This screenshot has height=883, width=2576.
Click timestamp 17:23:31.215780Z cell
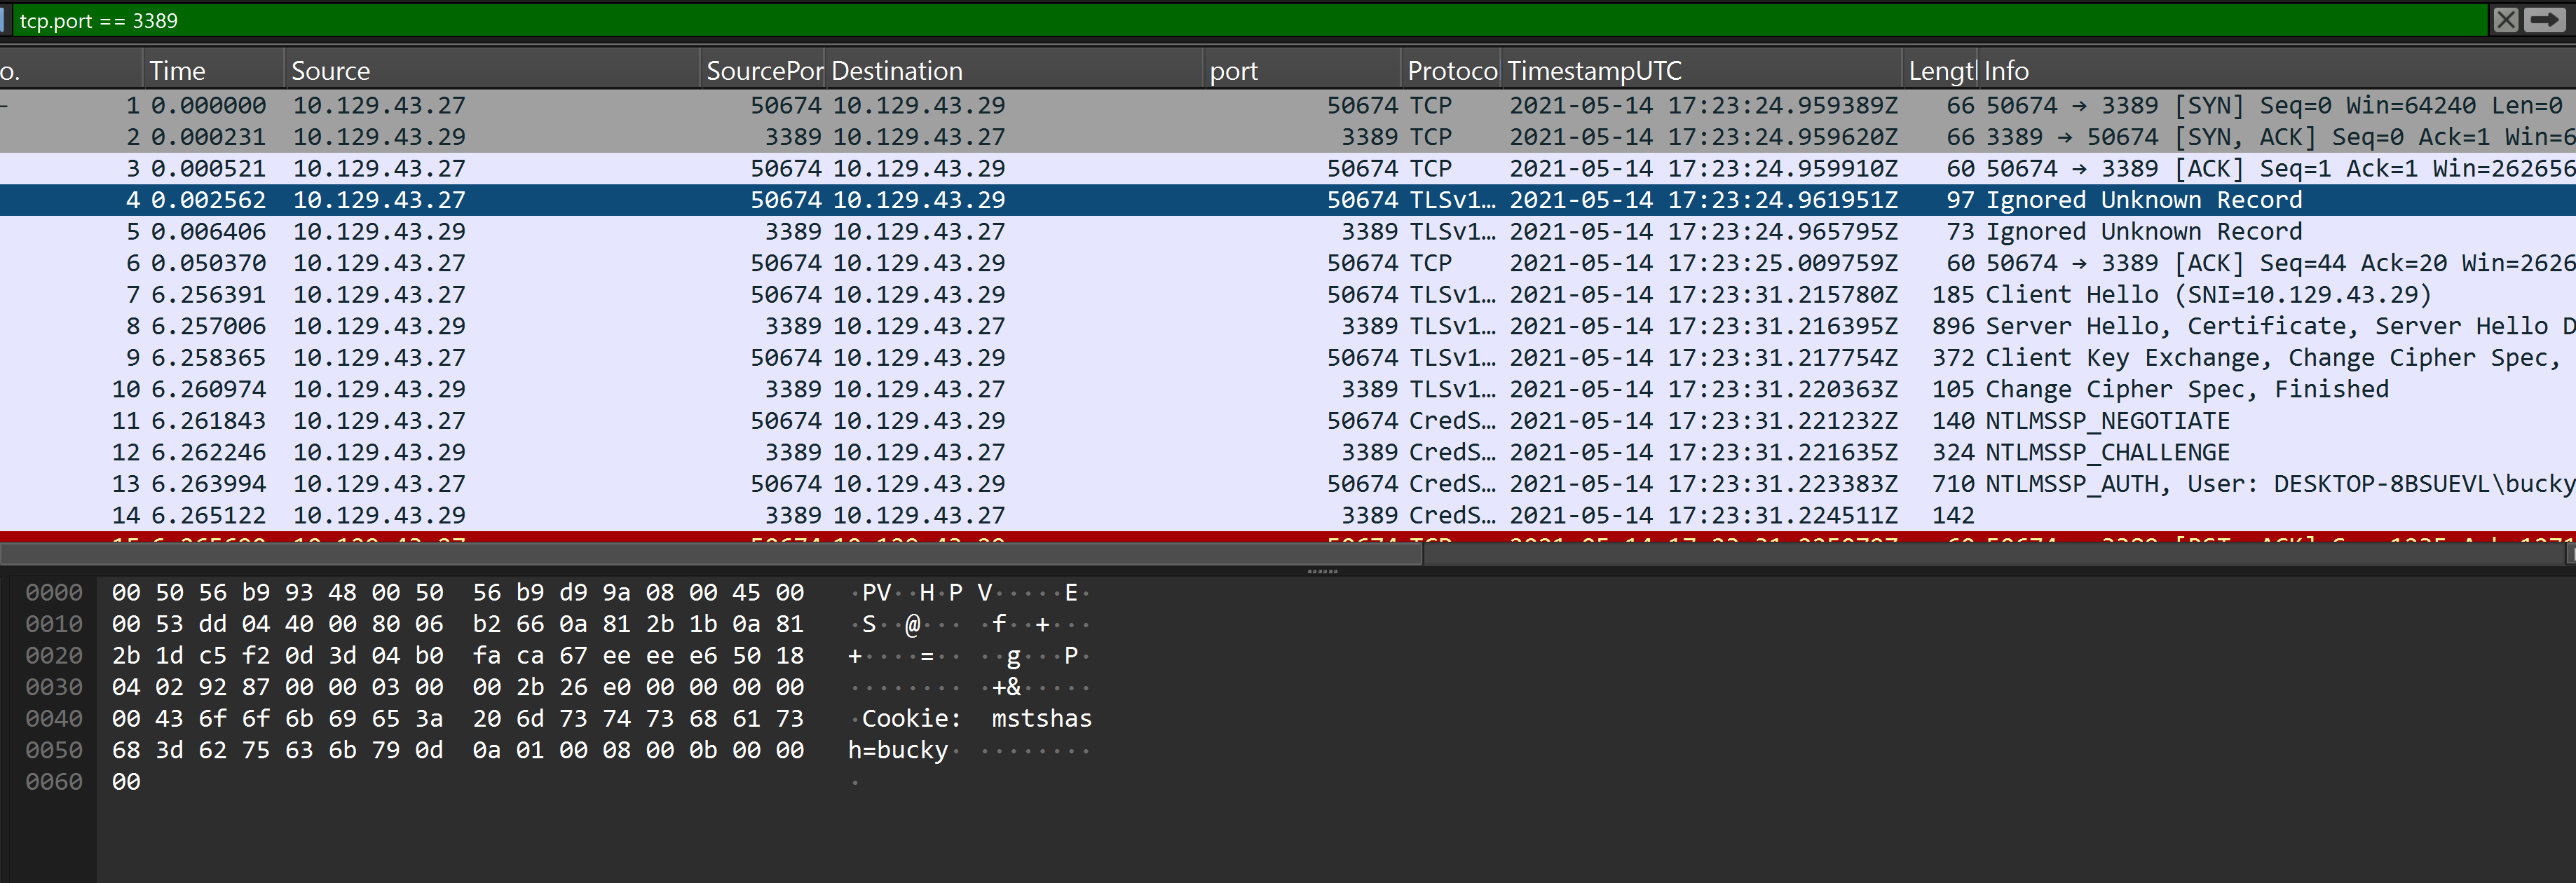click(x=1703, y=294)
